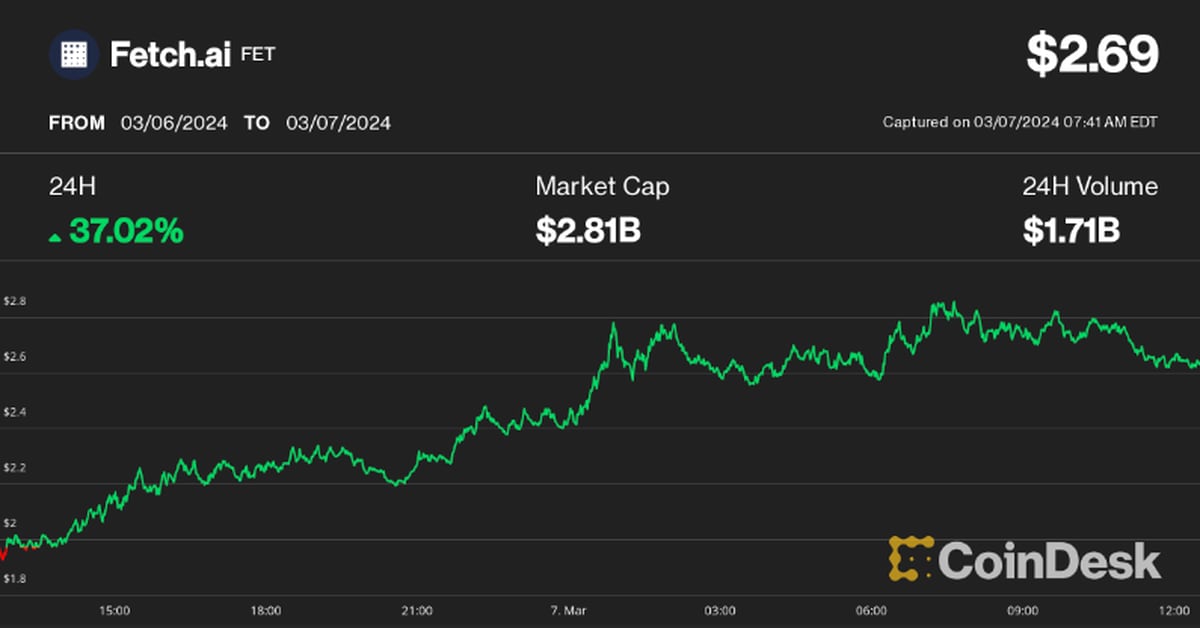The image size is (1200, 628).
Task: Click the captured-on timestamp text
Action: (x=1020, y=123)
